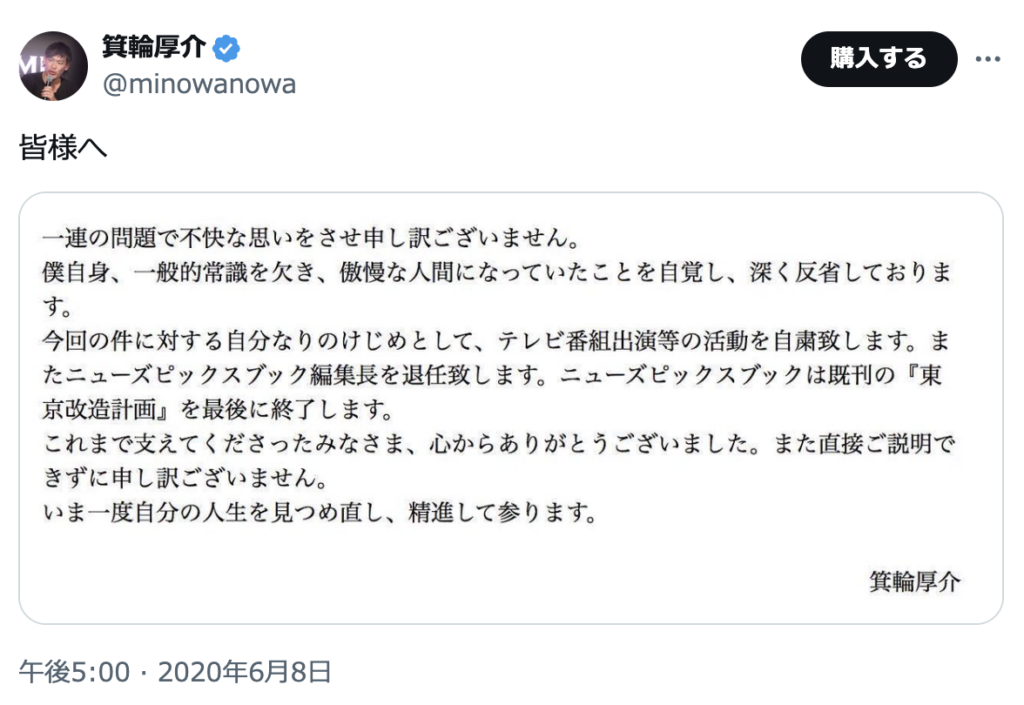Click the line starting 僕自身、一般的常識 in image
This screenshot has width=1024, height=705.
click(497, 272)
